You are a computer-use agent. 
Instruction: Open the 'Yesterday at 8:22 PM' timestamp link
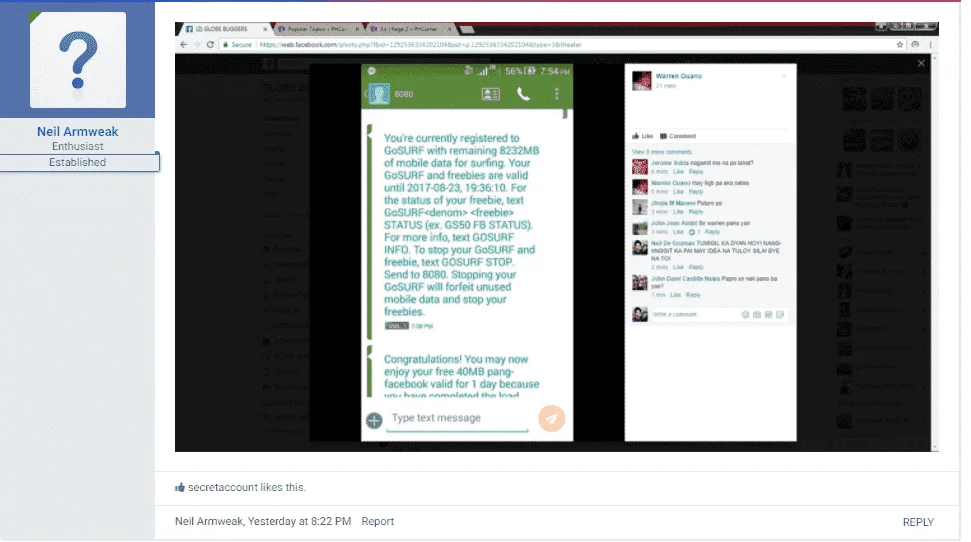tap(299, 522)
